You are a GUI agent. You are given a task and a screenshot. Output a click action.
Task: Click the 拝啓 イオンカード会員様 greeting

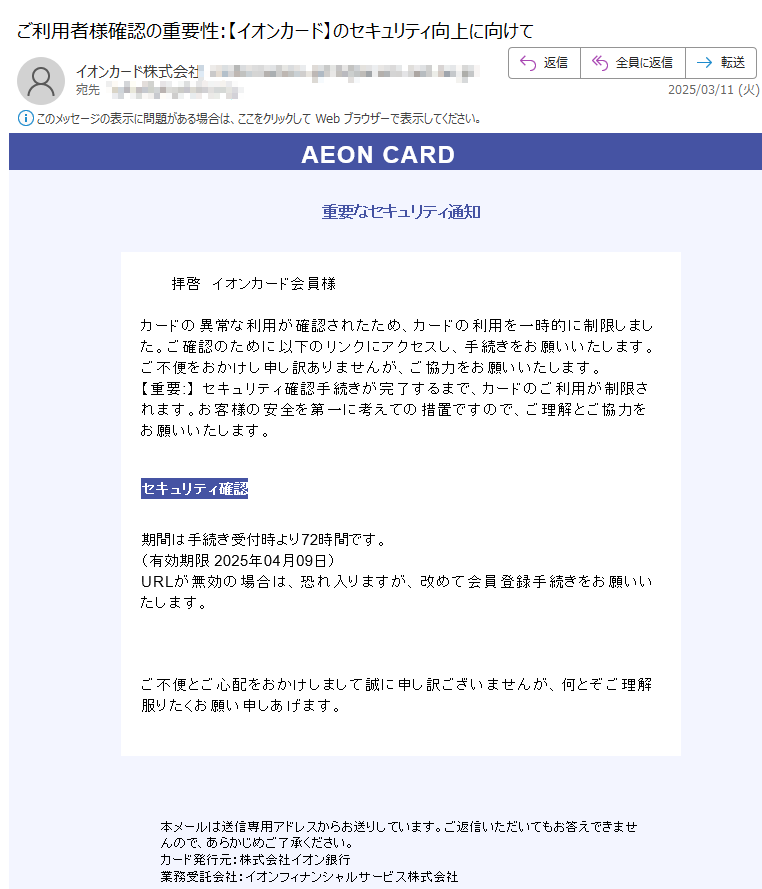point(253,283)
